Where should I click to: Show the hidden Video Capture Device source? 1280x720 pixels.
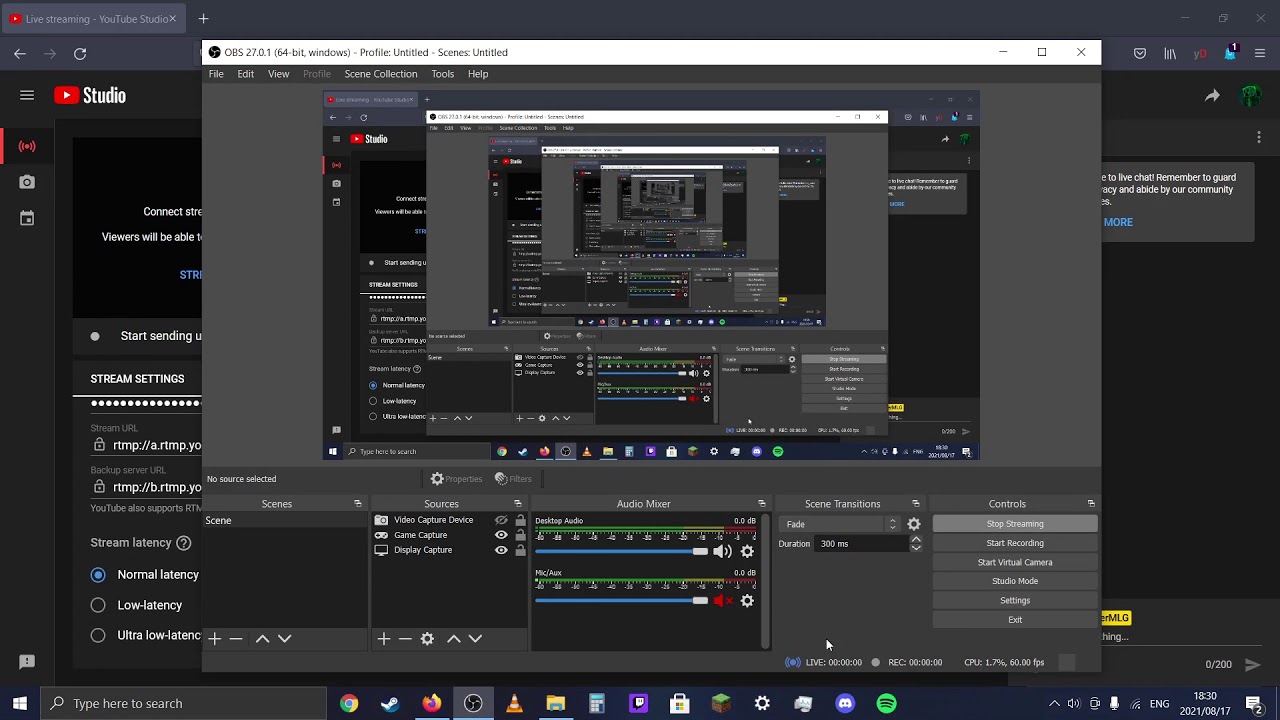tap(501, 520)
